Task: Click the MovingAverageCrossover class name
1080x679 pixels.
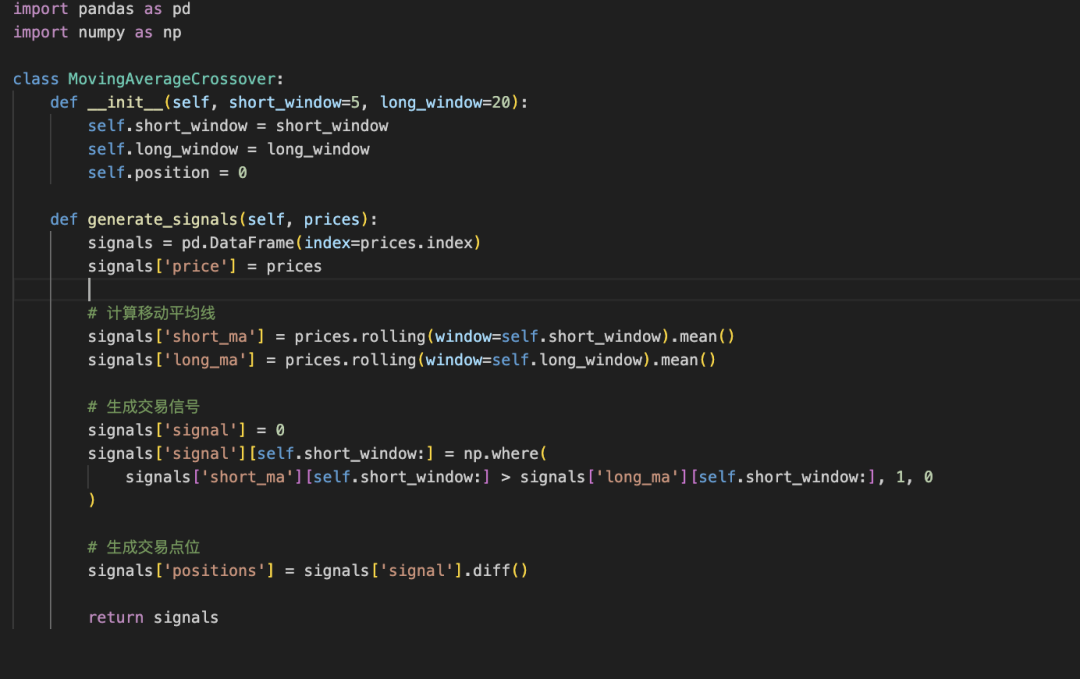Action: tap(172, 79)
